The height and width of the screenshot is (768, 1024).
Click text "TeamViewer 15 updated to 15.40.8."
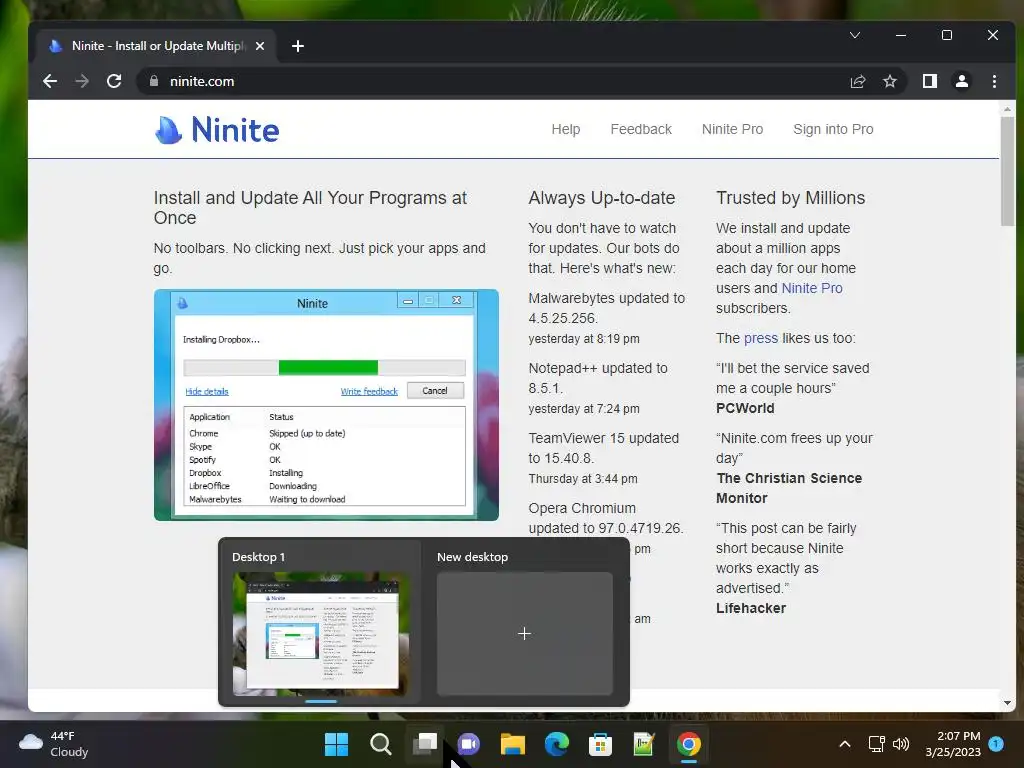[x=604, y=448]
